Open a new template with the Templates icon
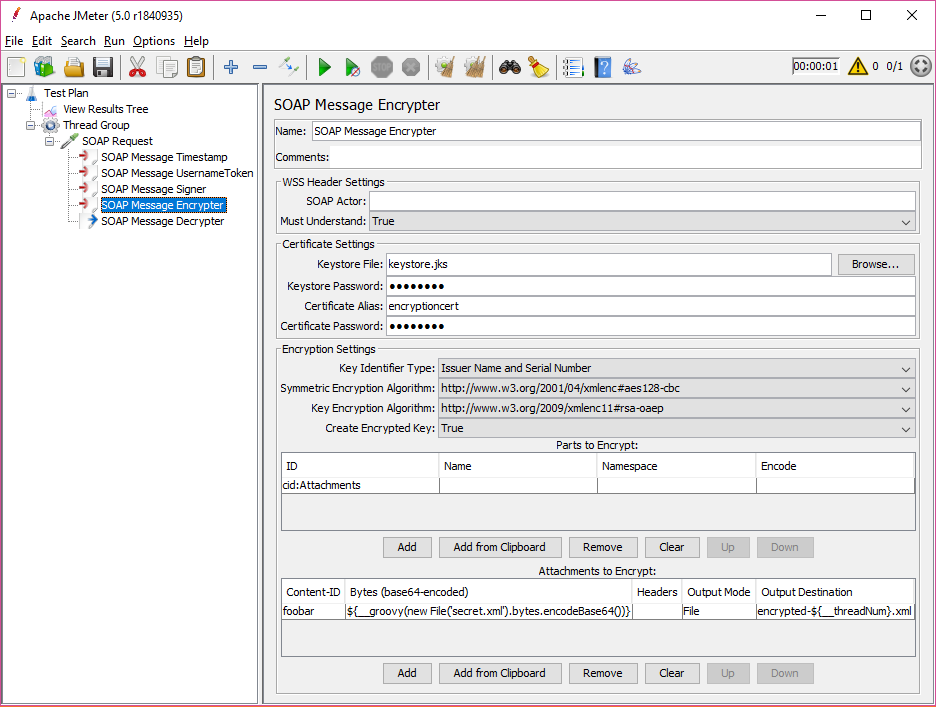 [44, 67]
